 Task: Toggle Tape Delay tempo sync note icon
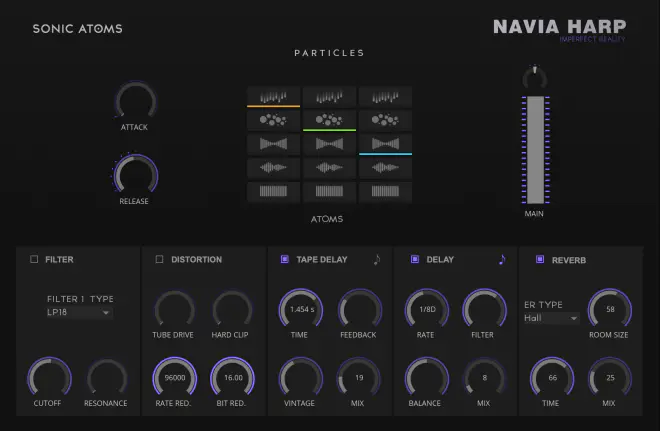tap(377, 259)
